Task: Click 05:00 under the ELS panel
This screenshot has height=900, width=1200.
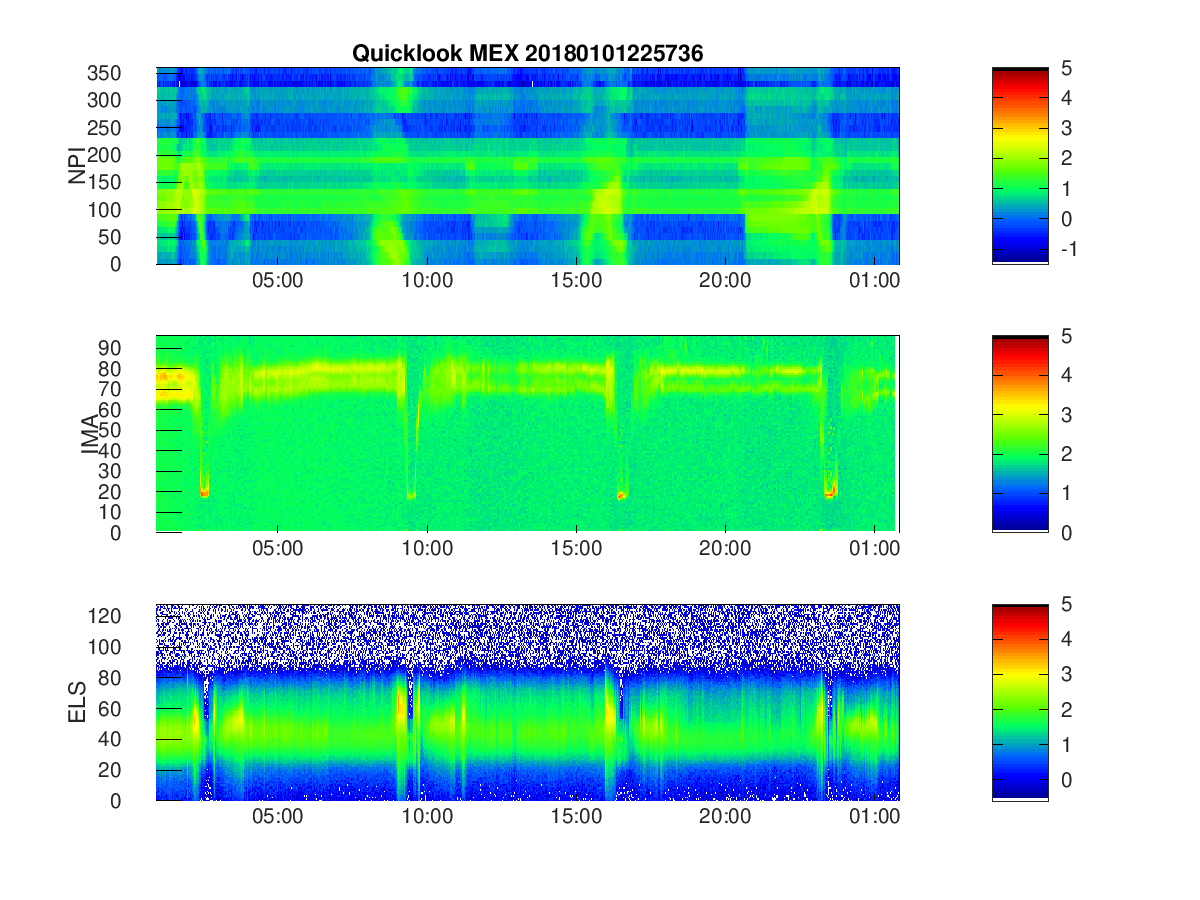Action: click(x=278, y=818)
